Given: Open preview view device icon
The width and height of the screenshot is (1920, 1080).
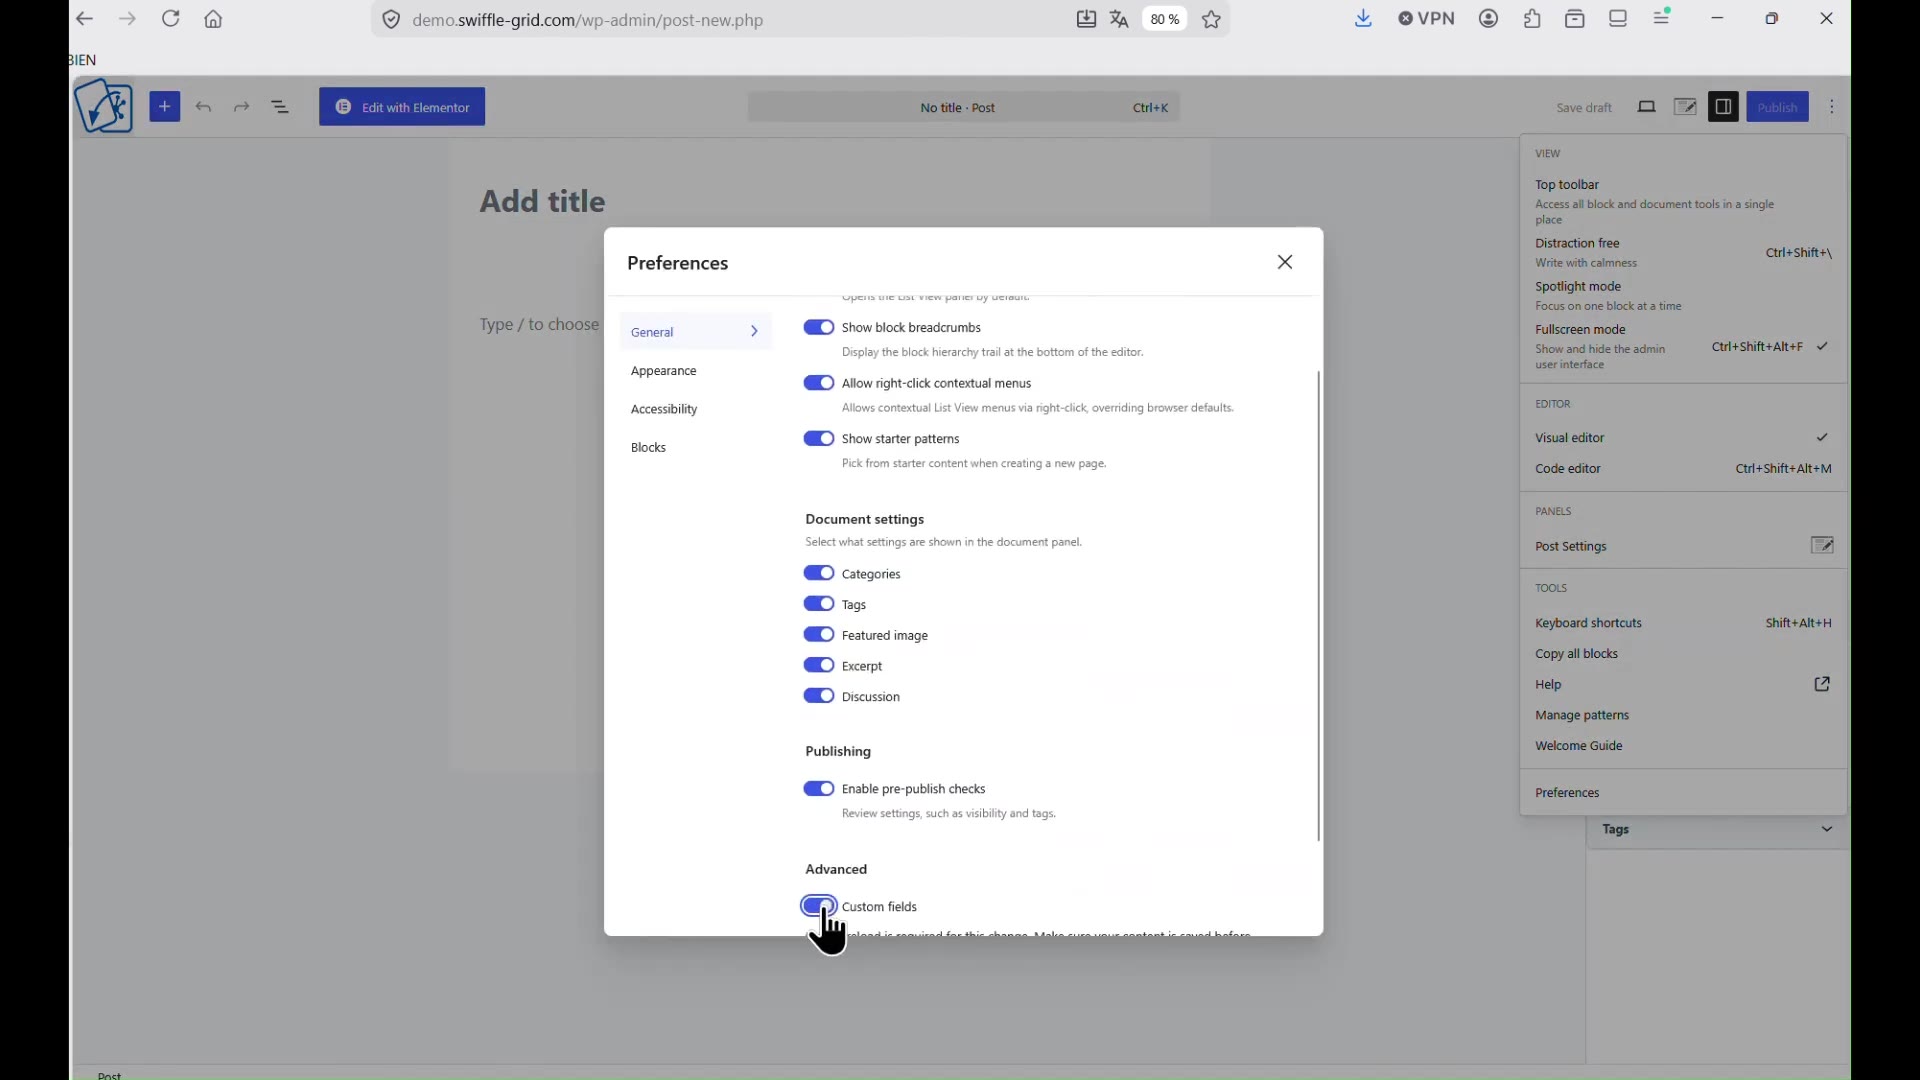Looking at the screenshot, I should click(x=1647, y=107).
